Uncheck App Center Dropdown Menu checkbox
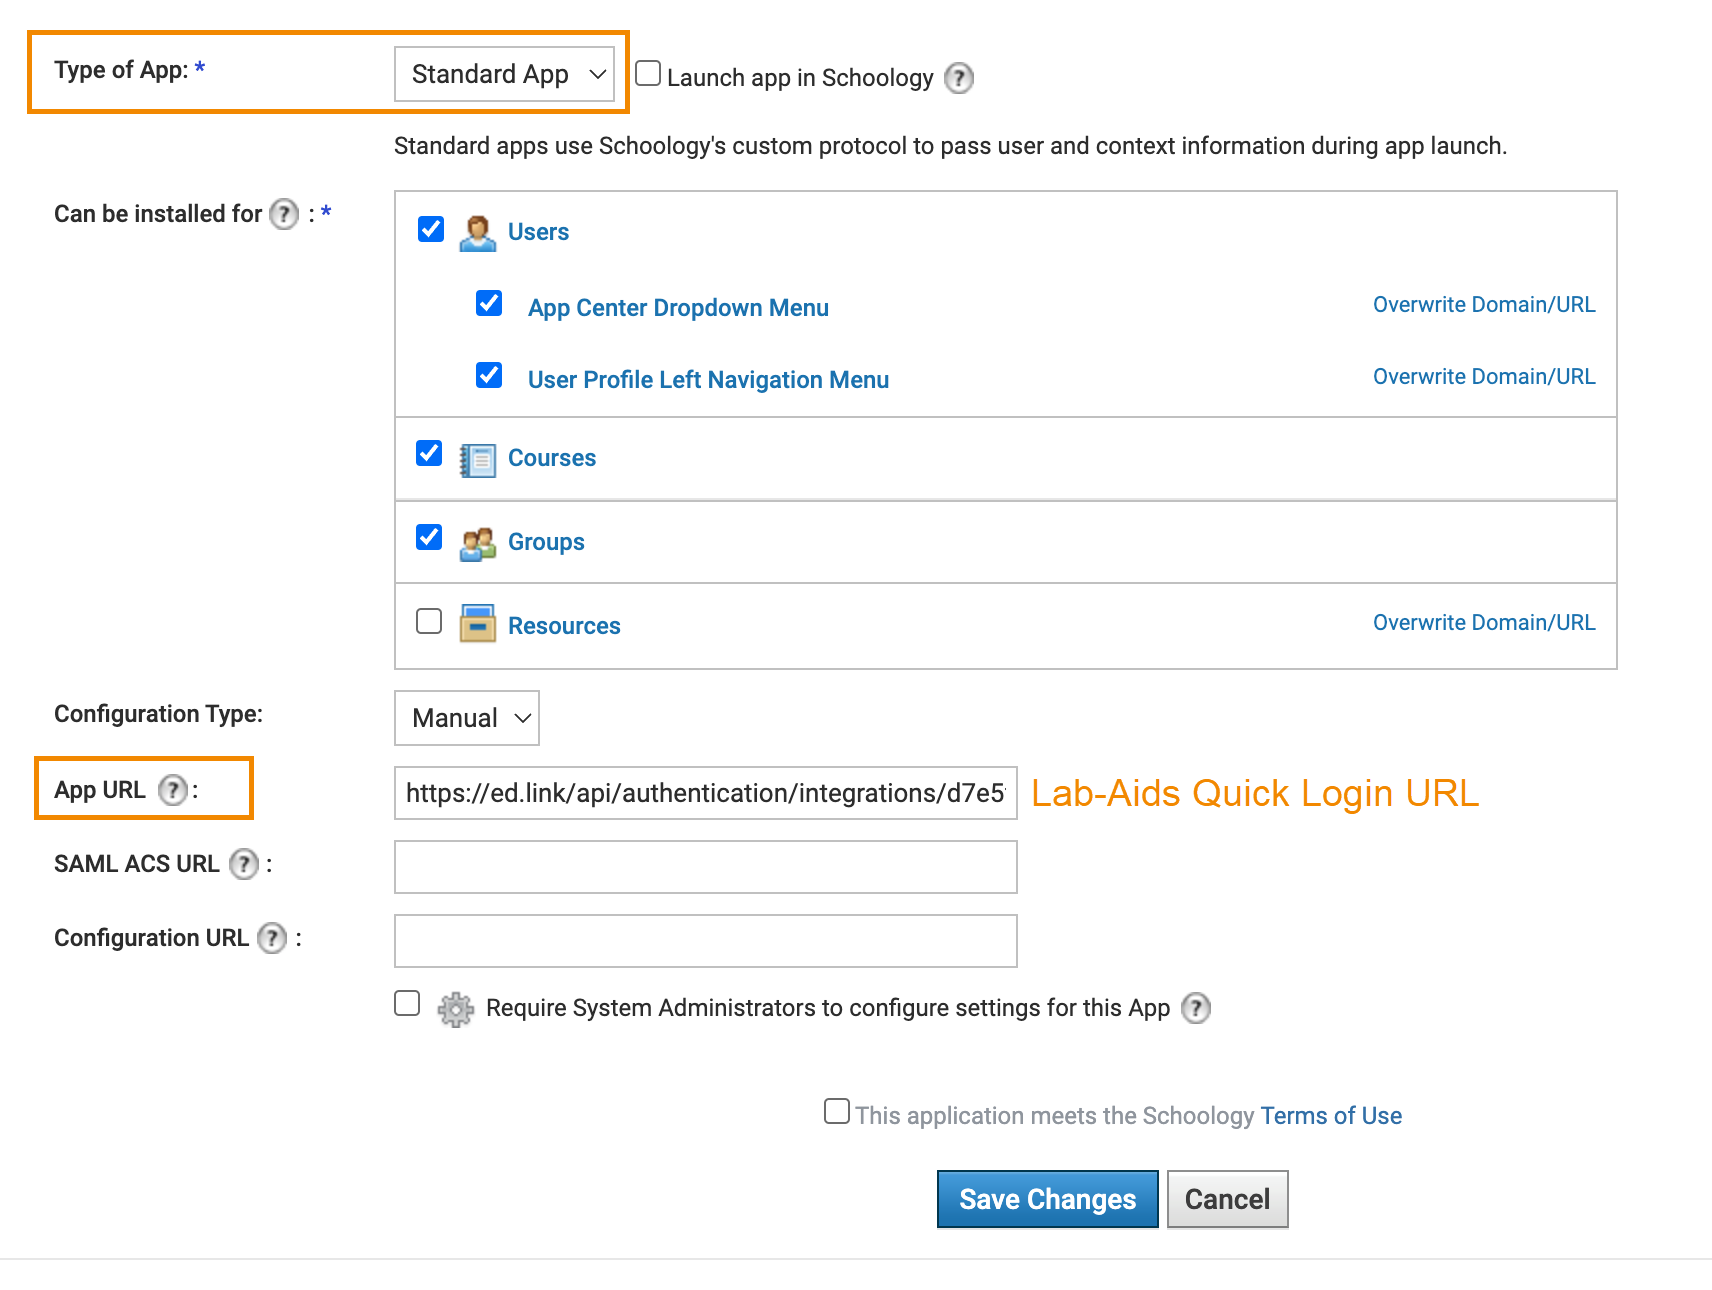This screenshot has width=1712, height=1290. [x=489, y=303]
